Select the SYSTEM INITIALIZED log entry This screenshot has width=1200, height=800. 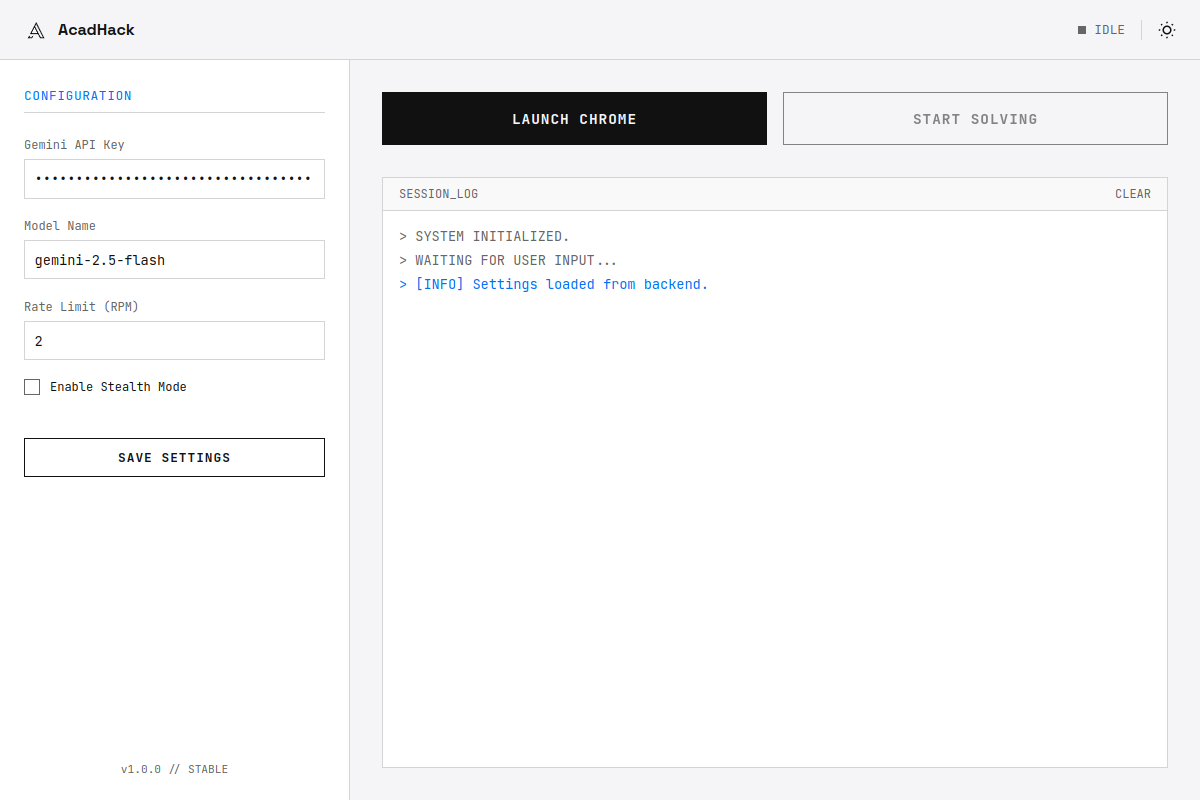tap(484, 236)
